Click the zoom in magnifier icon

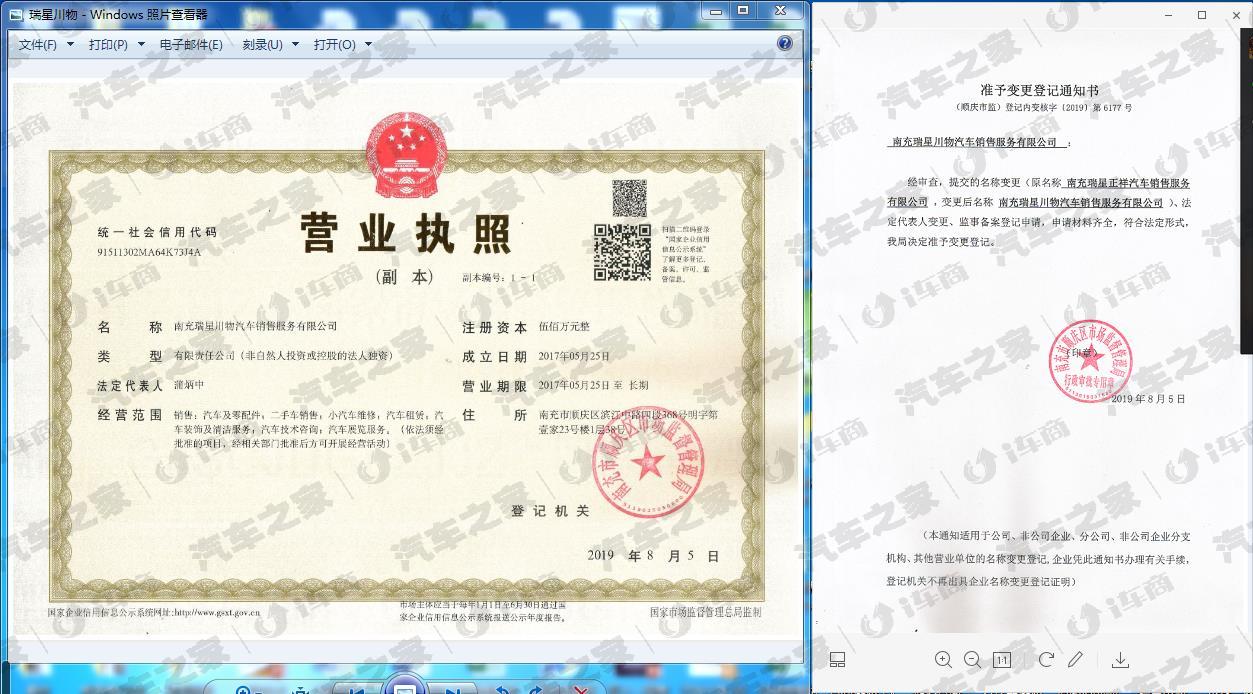tap(943, 659)
